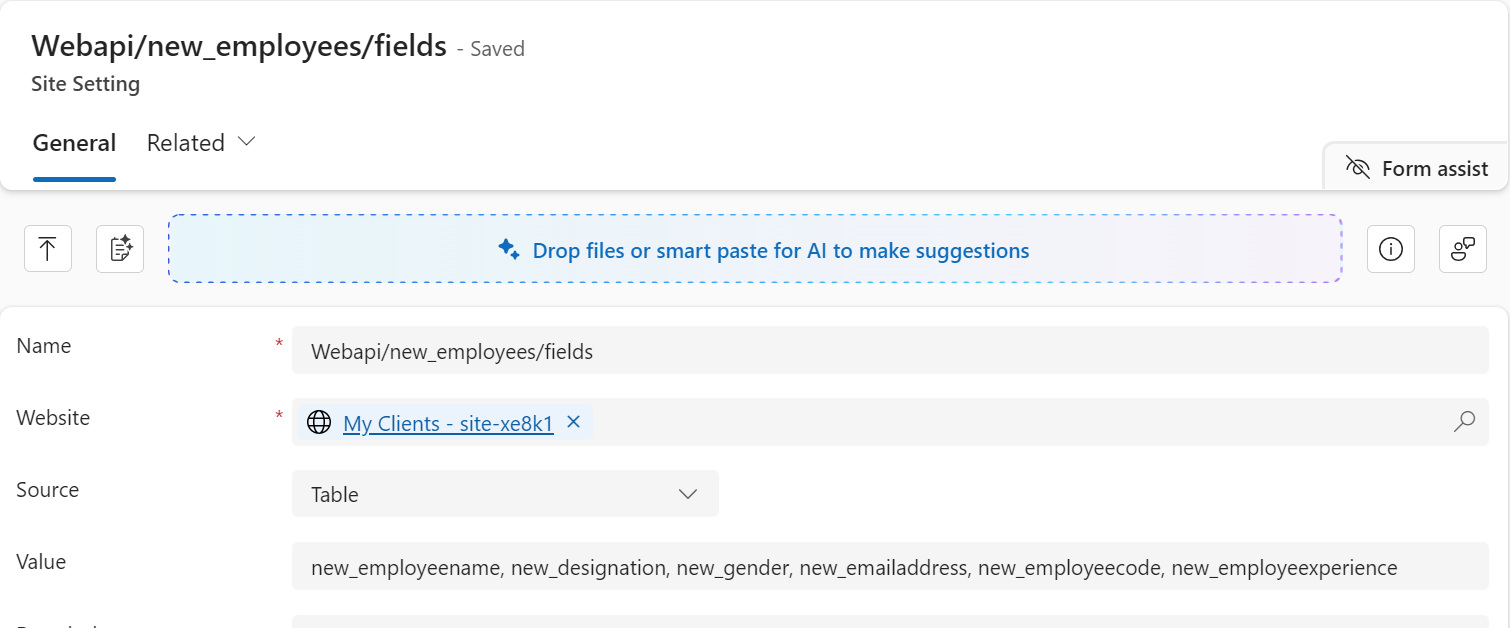Click the Website lookup search icon

[x=1464, y=422]
